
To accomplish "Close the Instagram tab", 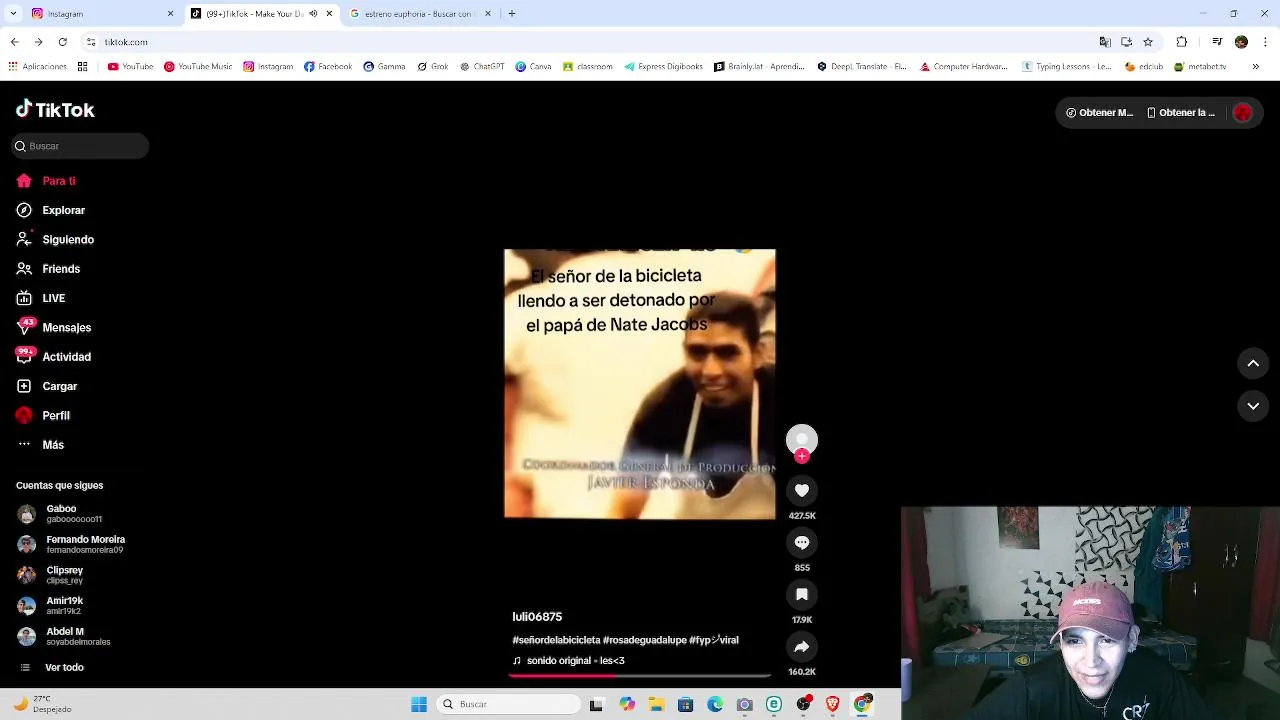I will pos(170,14).
